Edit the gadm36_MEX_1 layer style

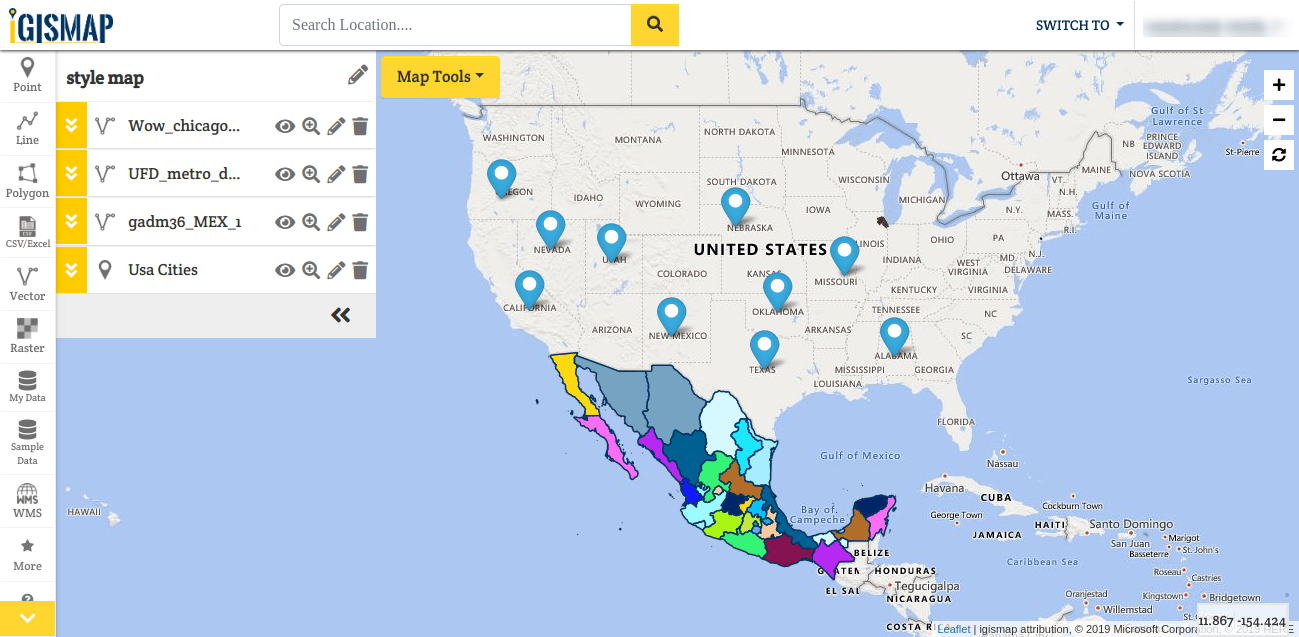click(336, 222)
